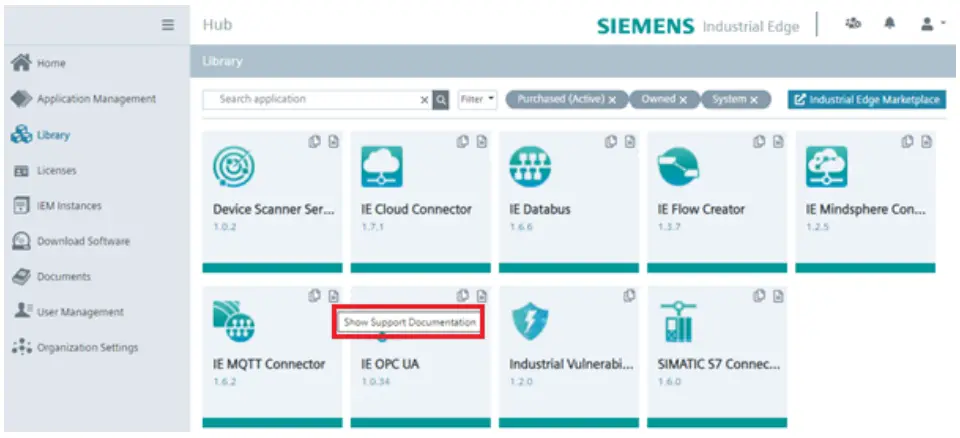Click the Documents book icon

point(21,277)
